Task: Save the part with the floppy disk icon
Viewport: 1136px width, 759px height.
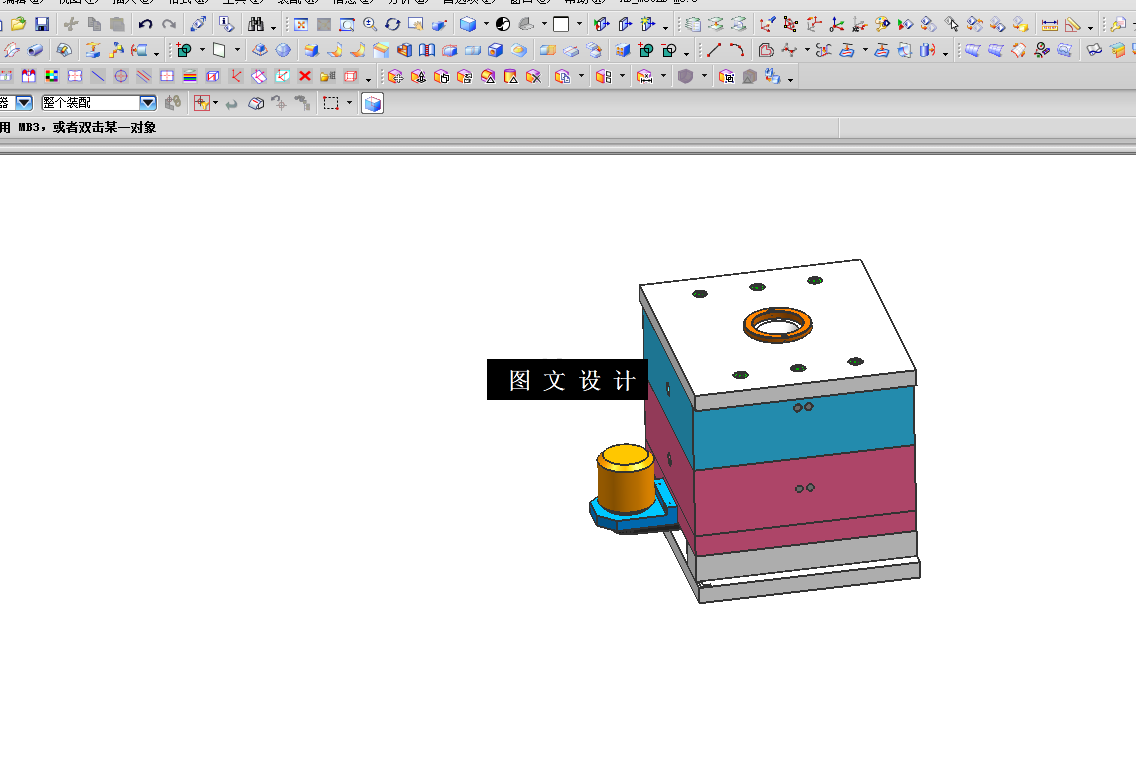Action: point(42,25)
